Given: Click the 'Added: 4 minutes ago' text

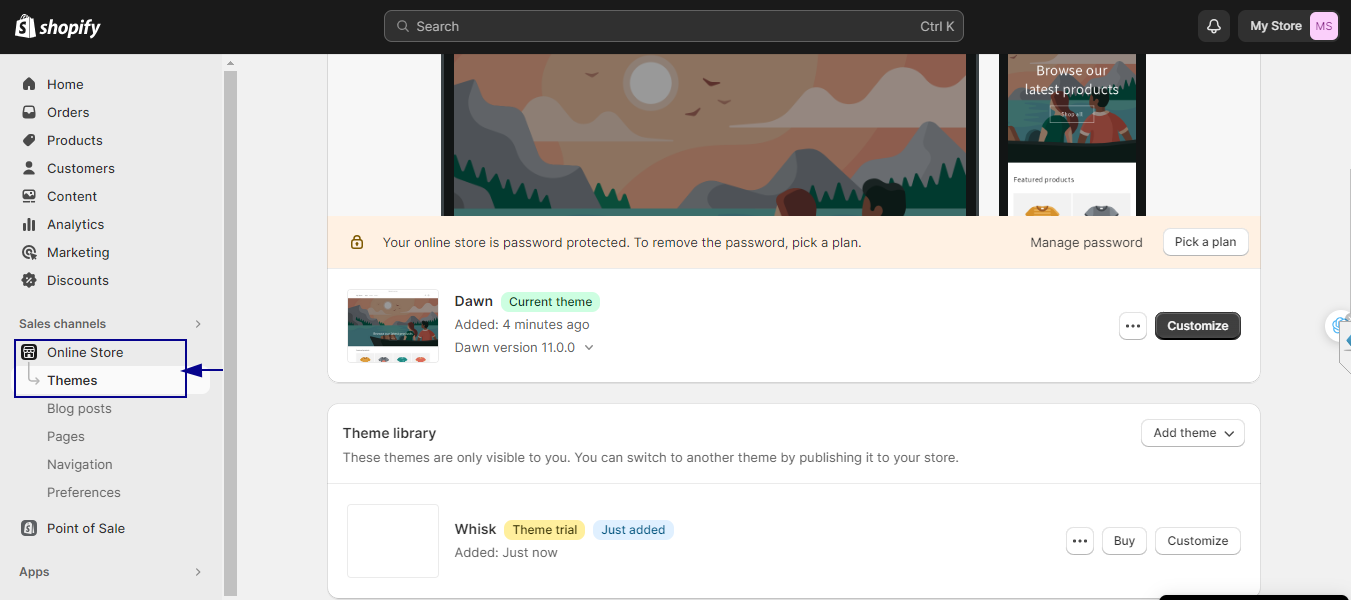Looking at the screenshot, I should (522, 325).
